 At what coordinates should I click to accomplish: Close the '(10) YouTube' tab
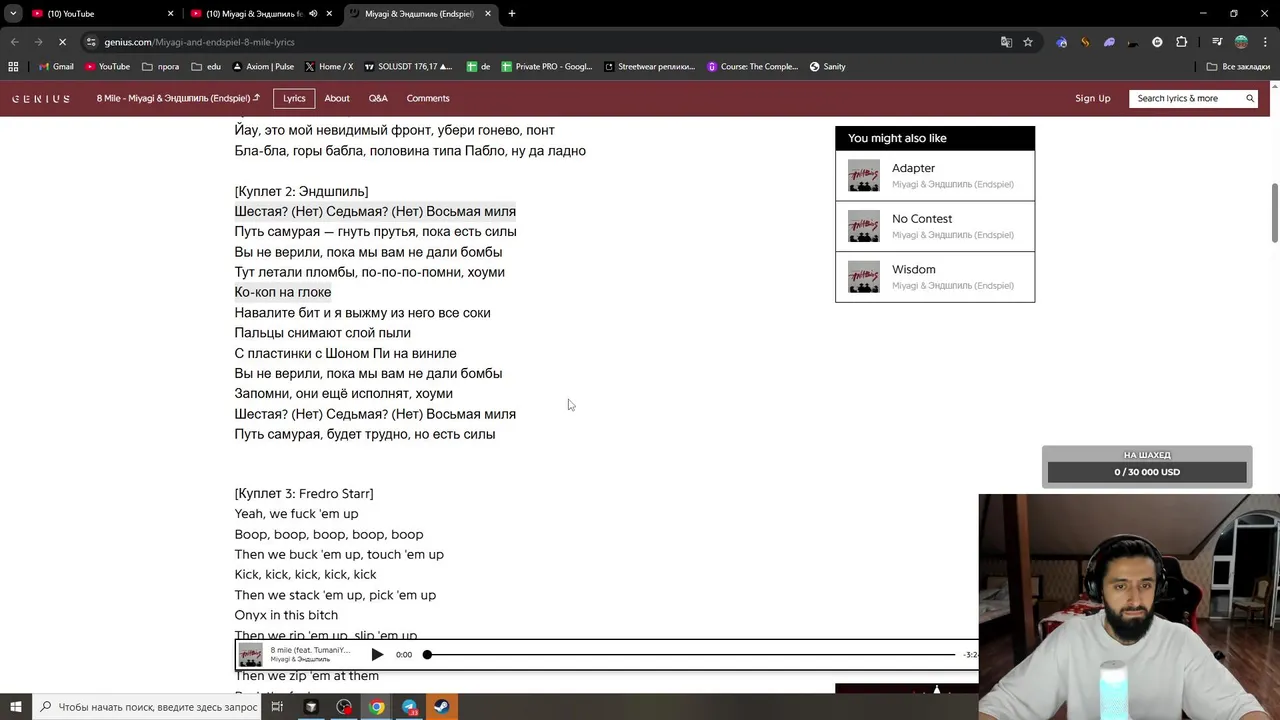[x=170, y=14]
